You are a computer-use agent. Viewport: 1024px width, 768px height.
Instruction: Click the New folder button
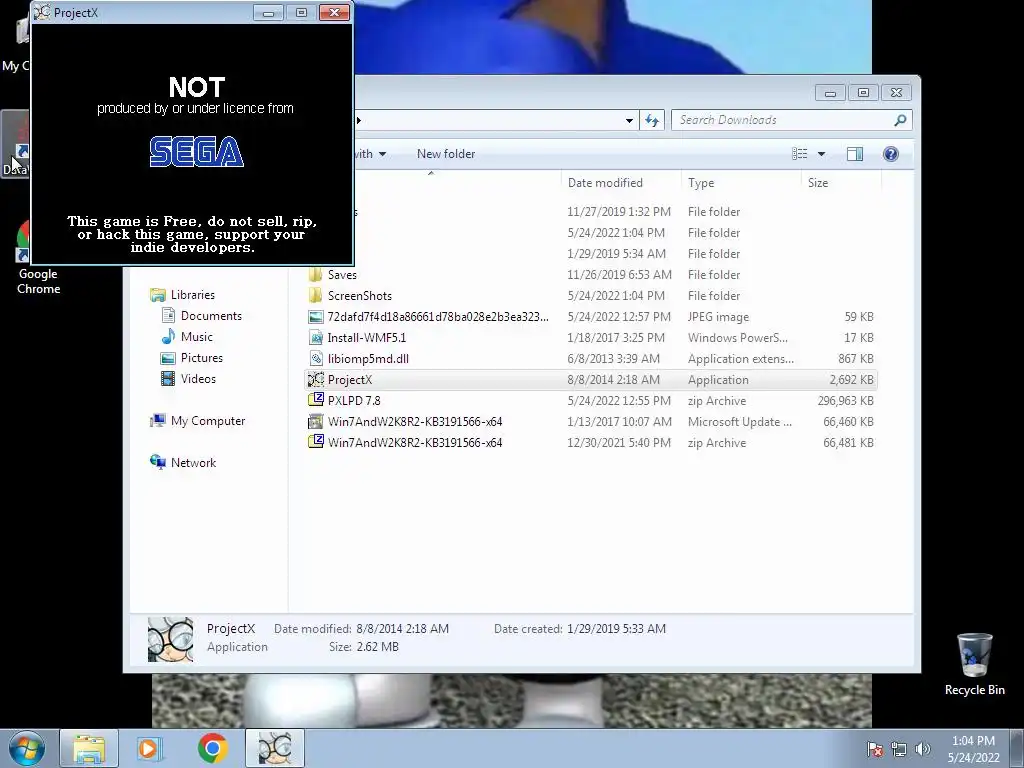[446, 154]
